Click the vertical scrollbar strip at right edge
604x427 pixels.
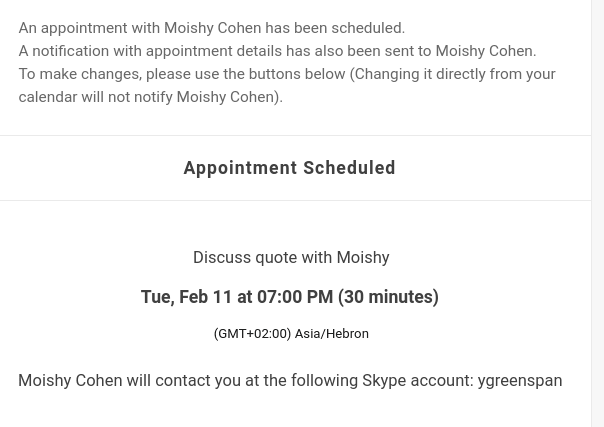pyautogui.click(x=598, y=213)
